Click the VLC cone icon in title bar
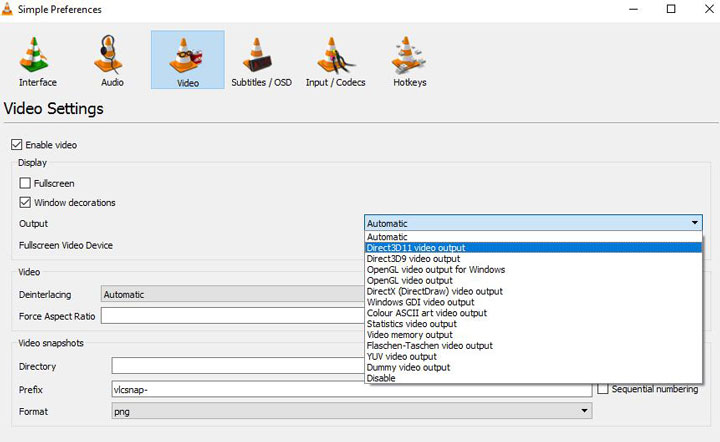 pos(7,9)
